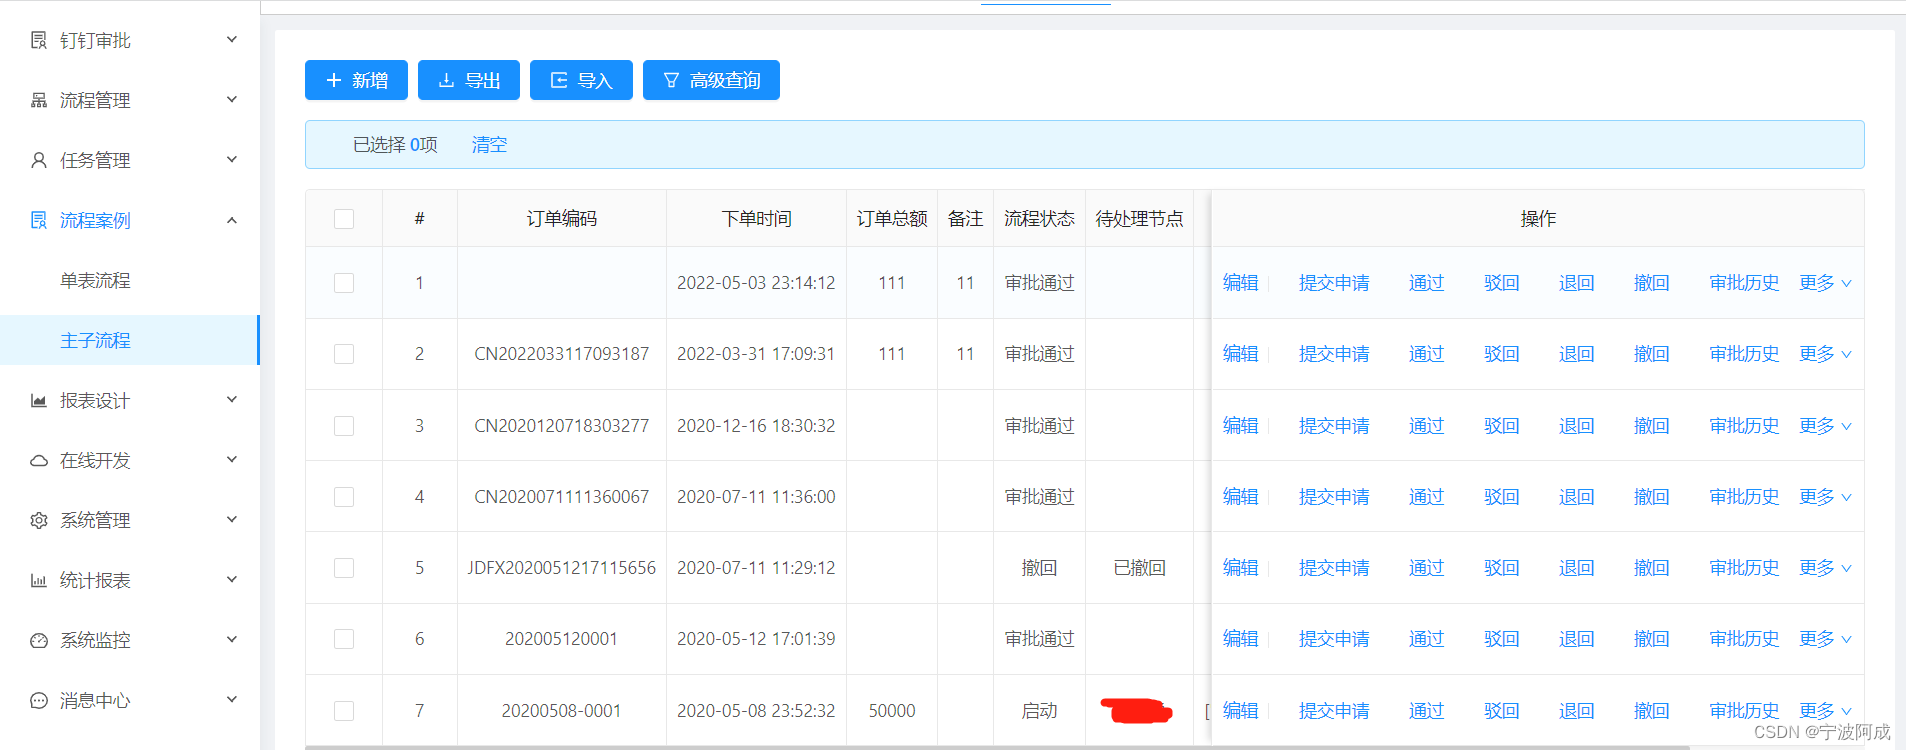Viewport: 1906px width, 750px height.
Task: Open the 统计报表 menu
Action: pos(130,580)
